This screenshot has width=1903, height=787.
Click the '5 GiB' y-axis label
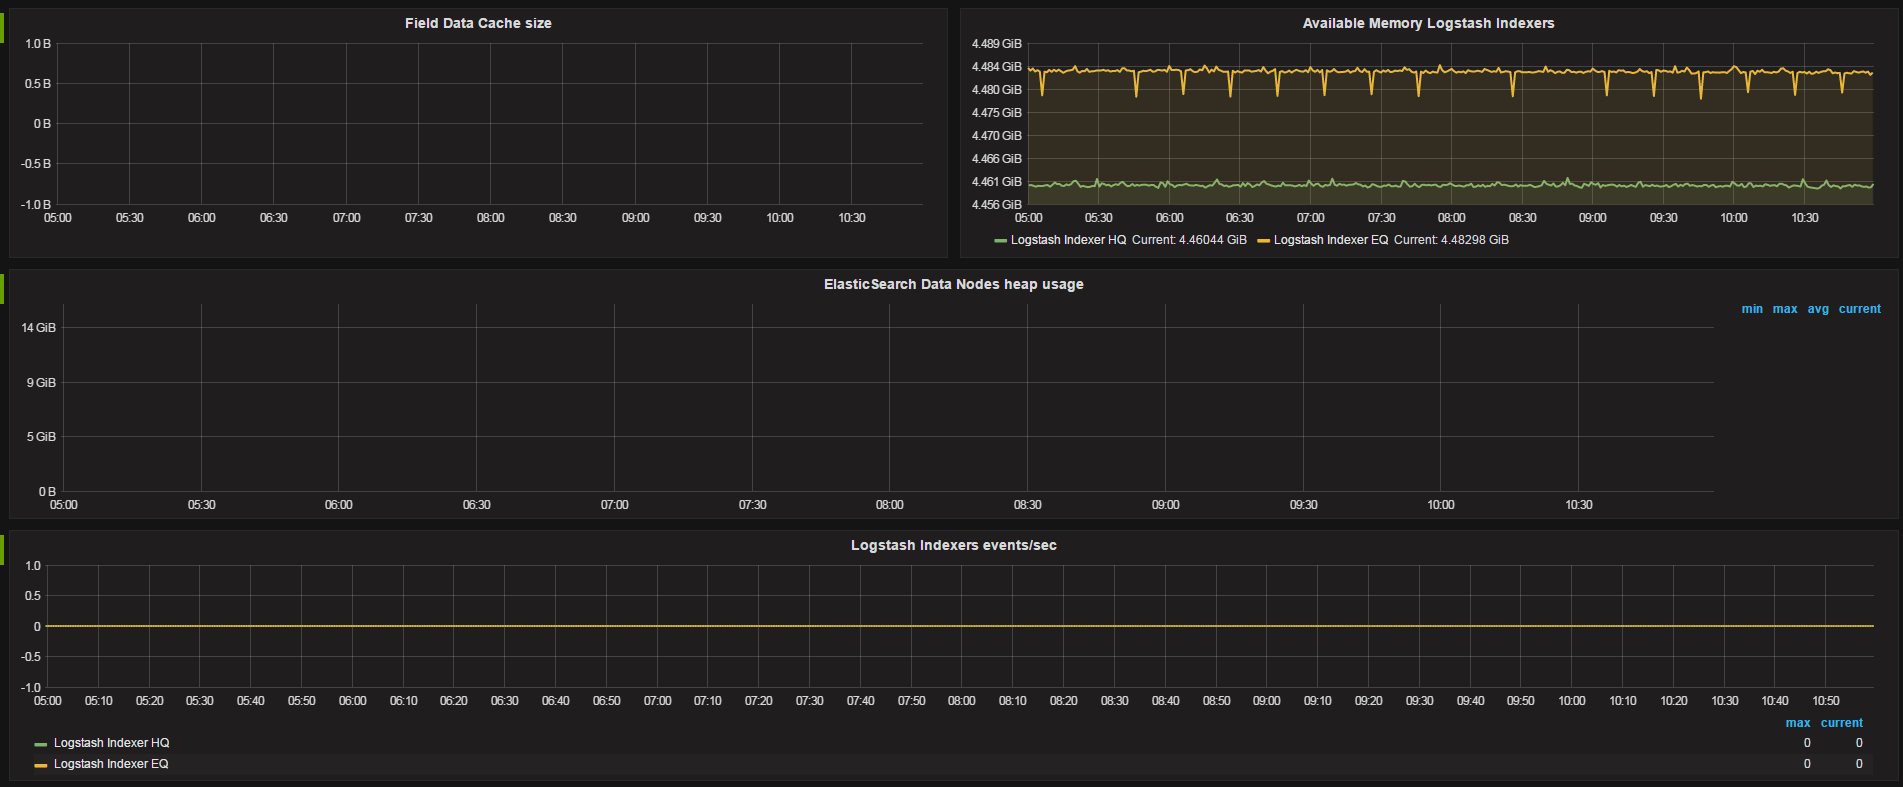point(41,437)
